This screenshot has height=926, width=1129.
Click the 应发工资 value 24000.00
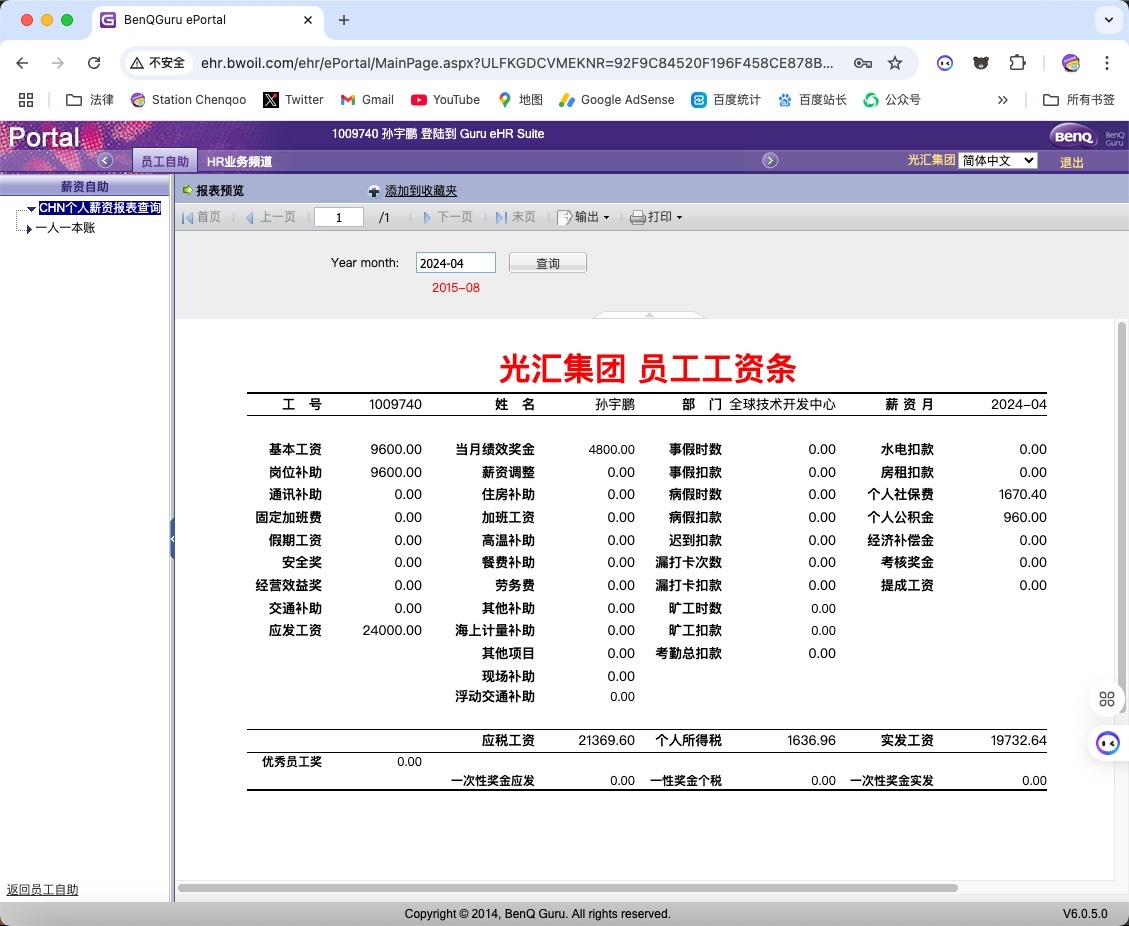coord(392,631)
